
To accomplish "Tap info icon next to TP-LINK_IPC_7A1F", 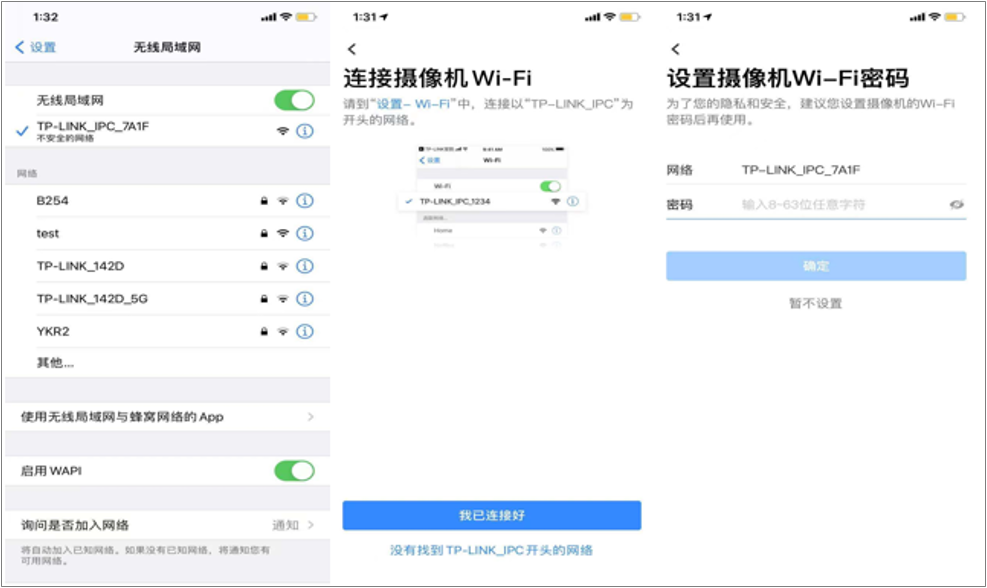I will (x=306, y=131).
